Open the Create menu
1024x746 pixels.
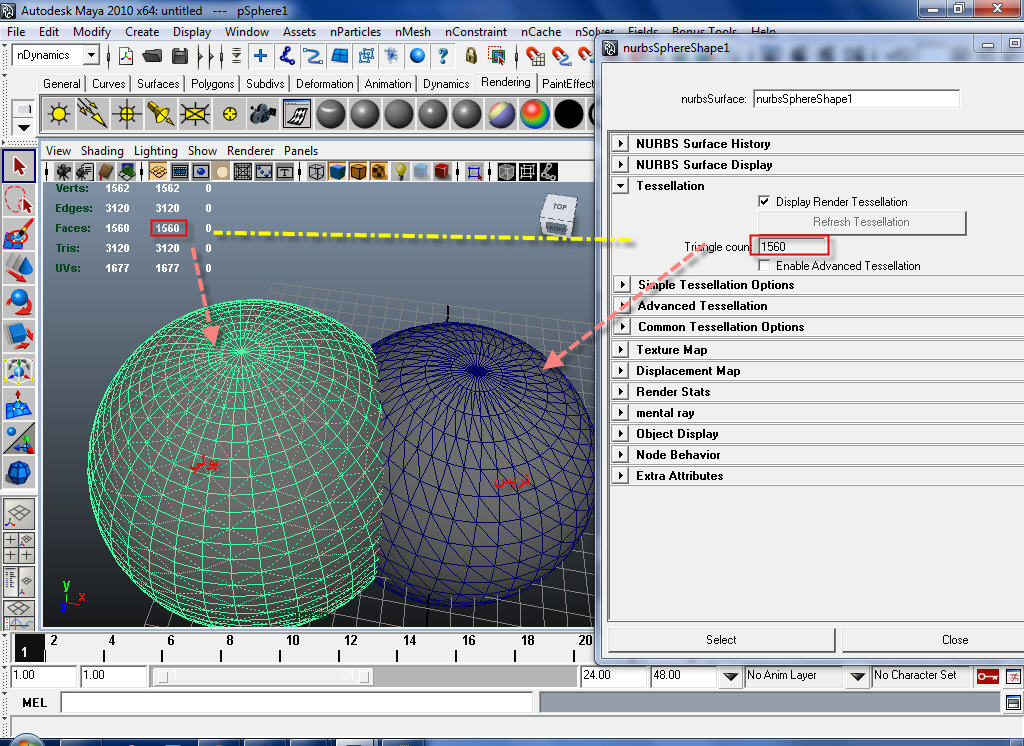pos(142,32)
